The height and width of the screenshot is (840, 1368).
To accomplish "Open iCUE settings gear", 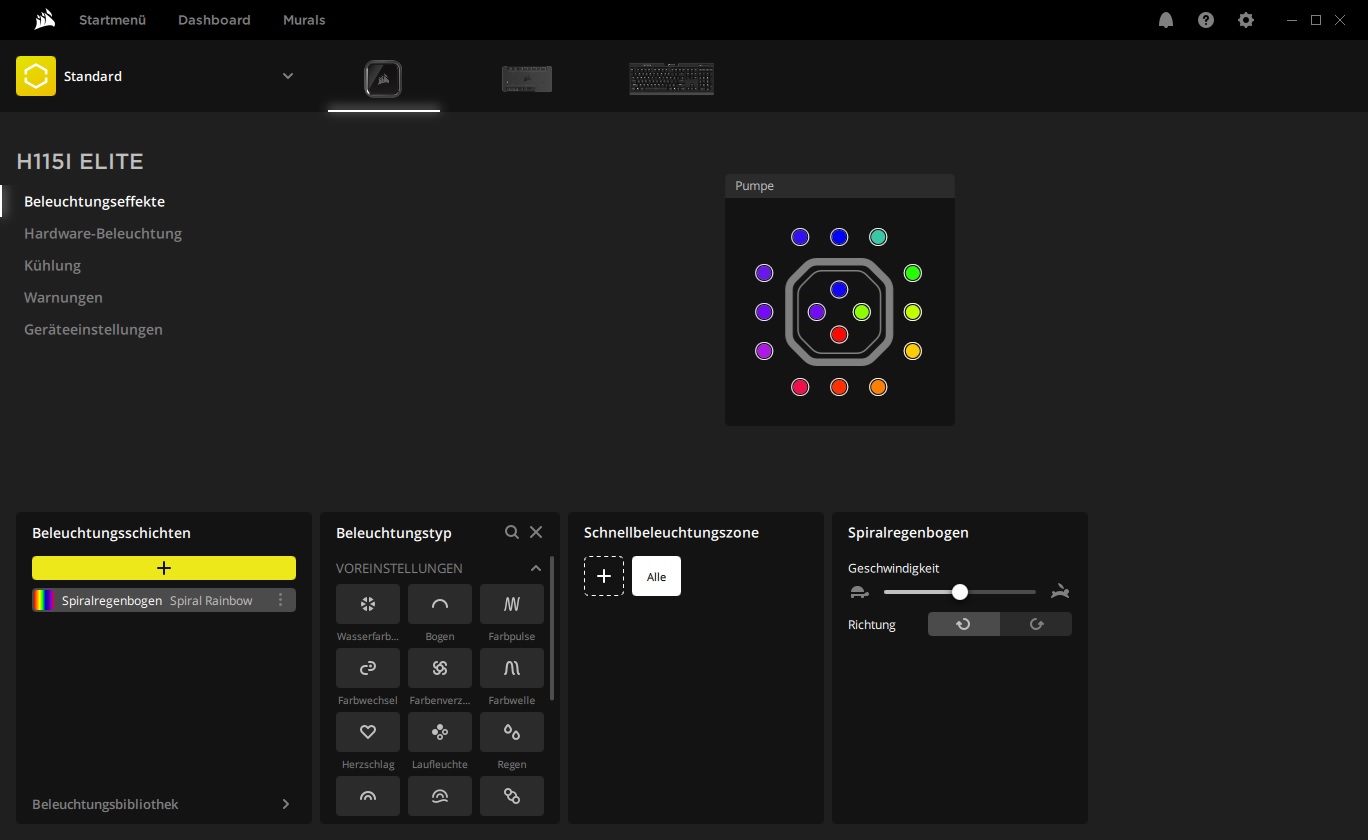I will click(x=1246, y=20).
